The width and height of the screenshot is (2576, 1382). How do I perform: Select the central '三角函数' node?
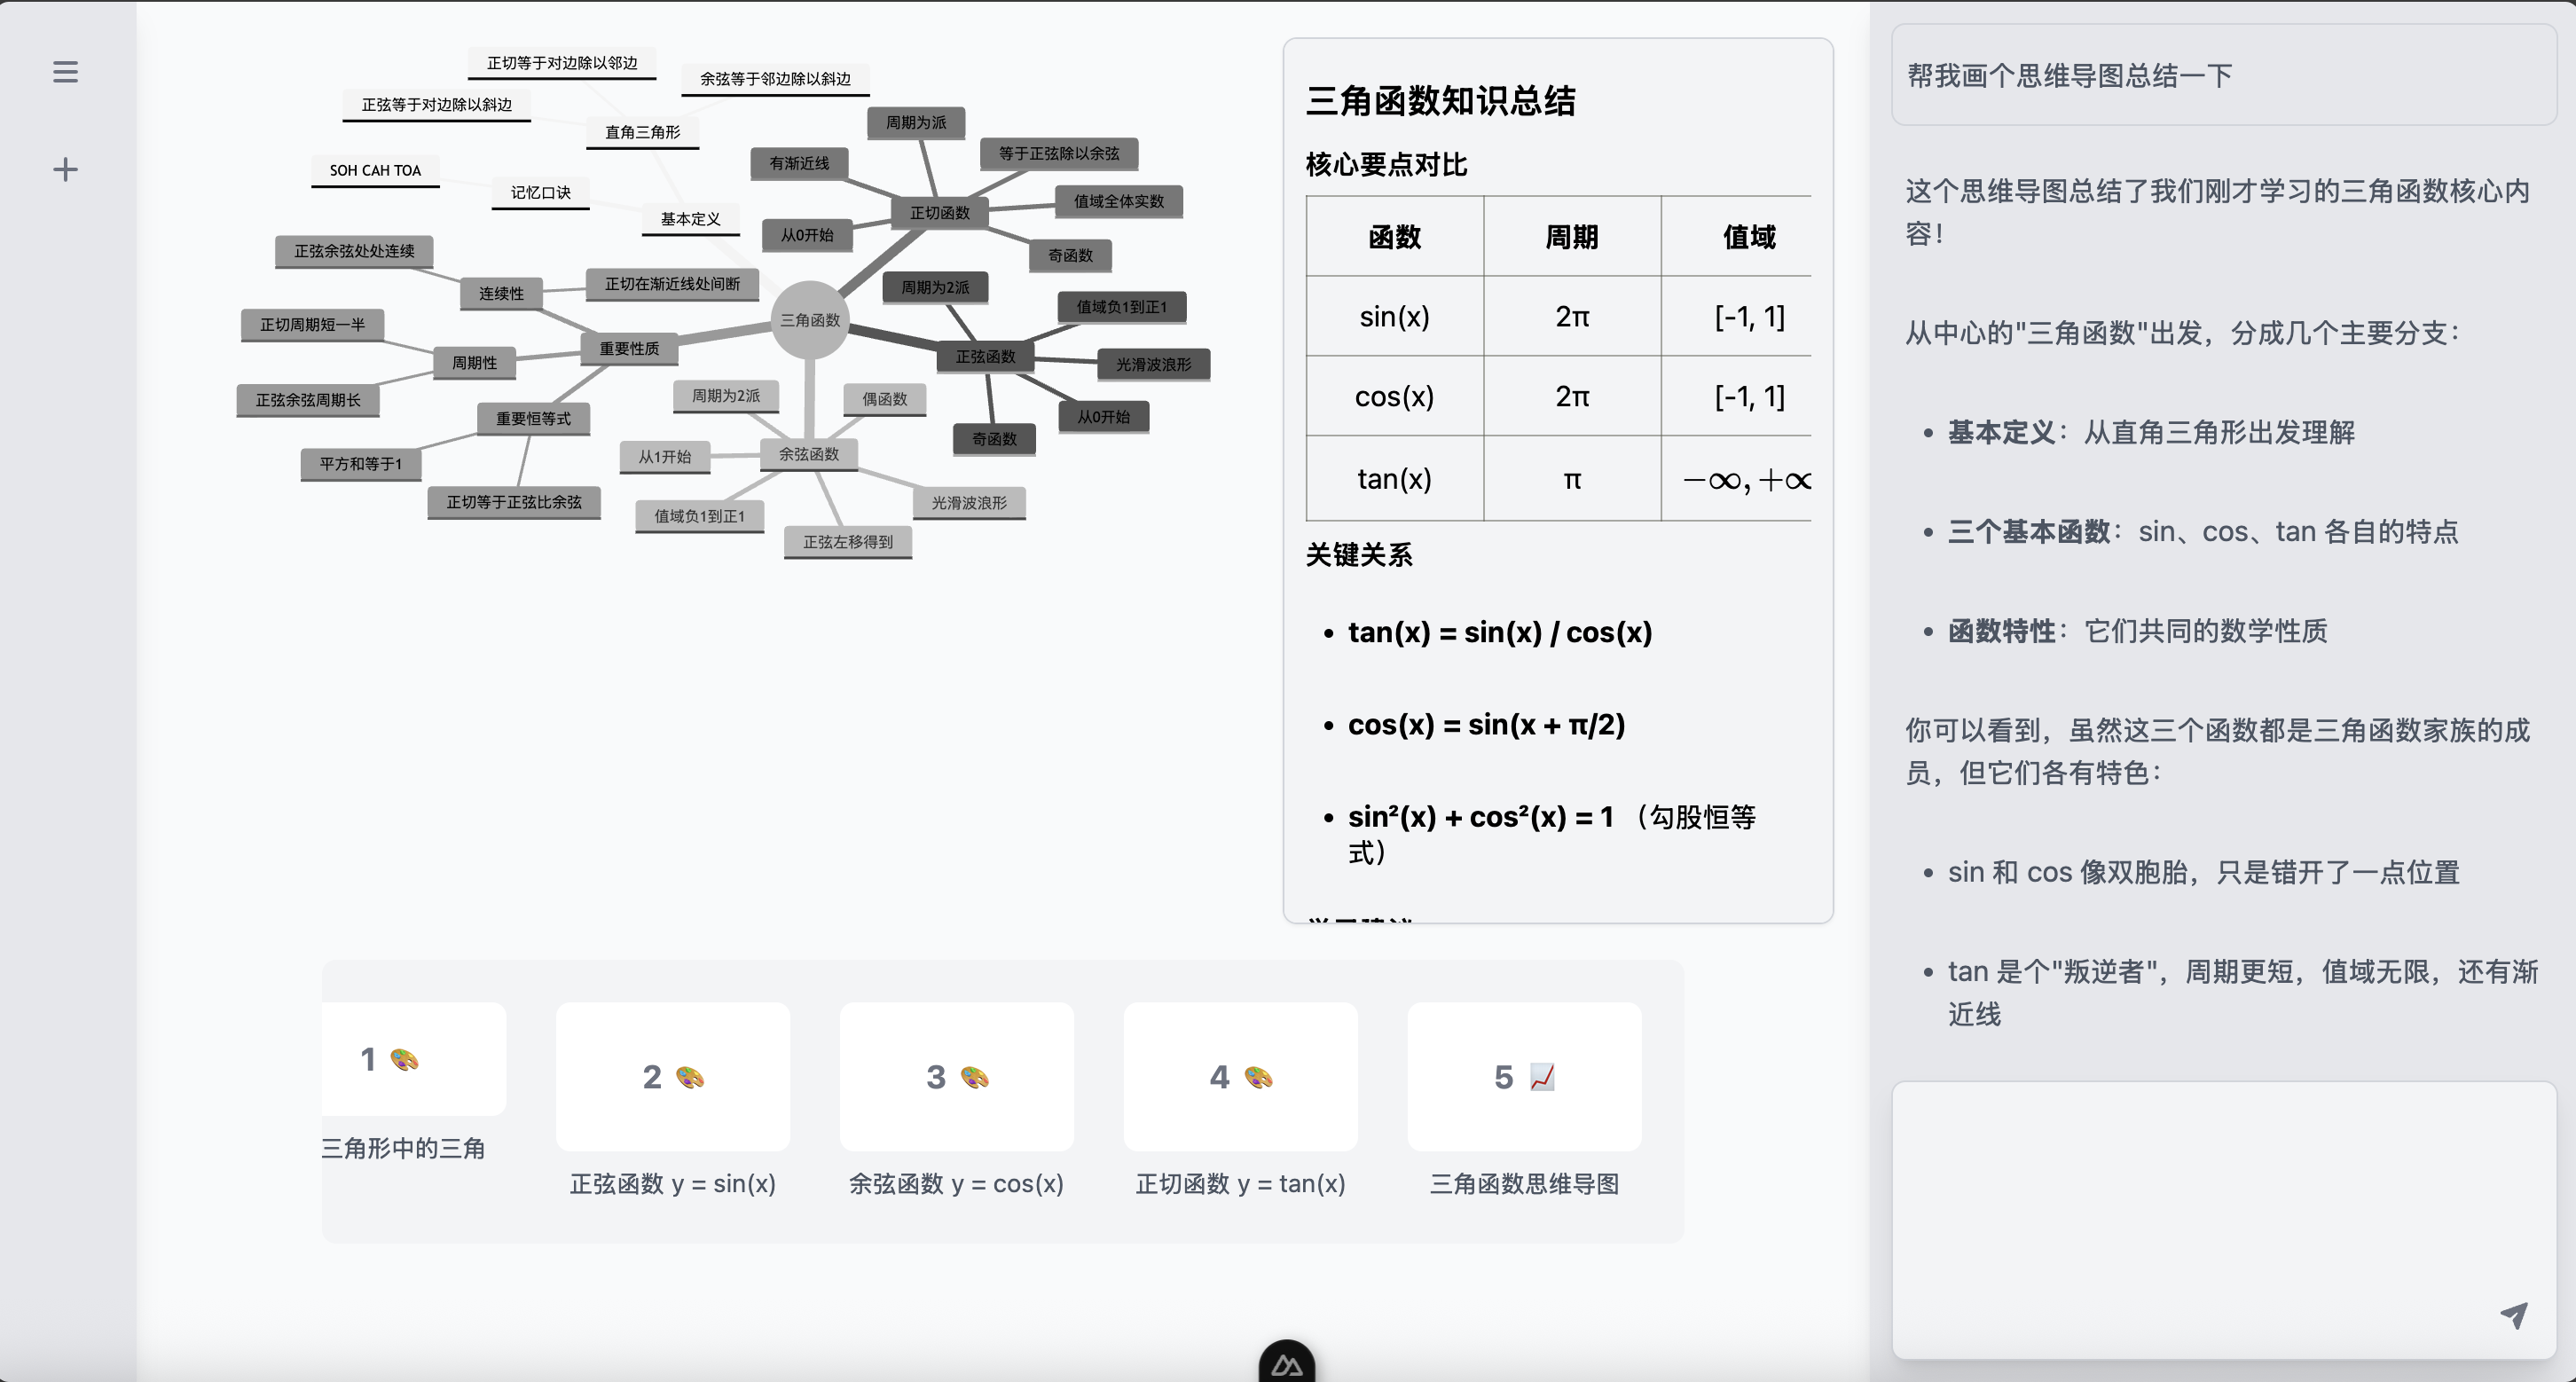pyautogui.click(x=812, y=320)
